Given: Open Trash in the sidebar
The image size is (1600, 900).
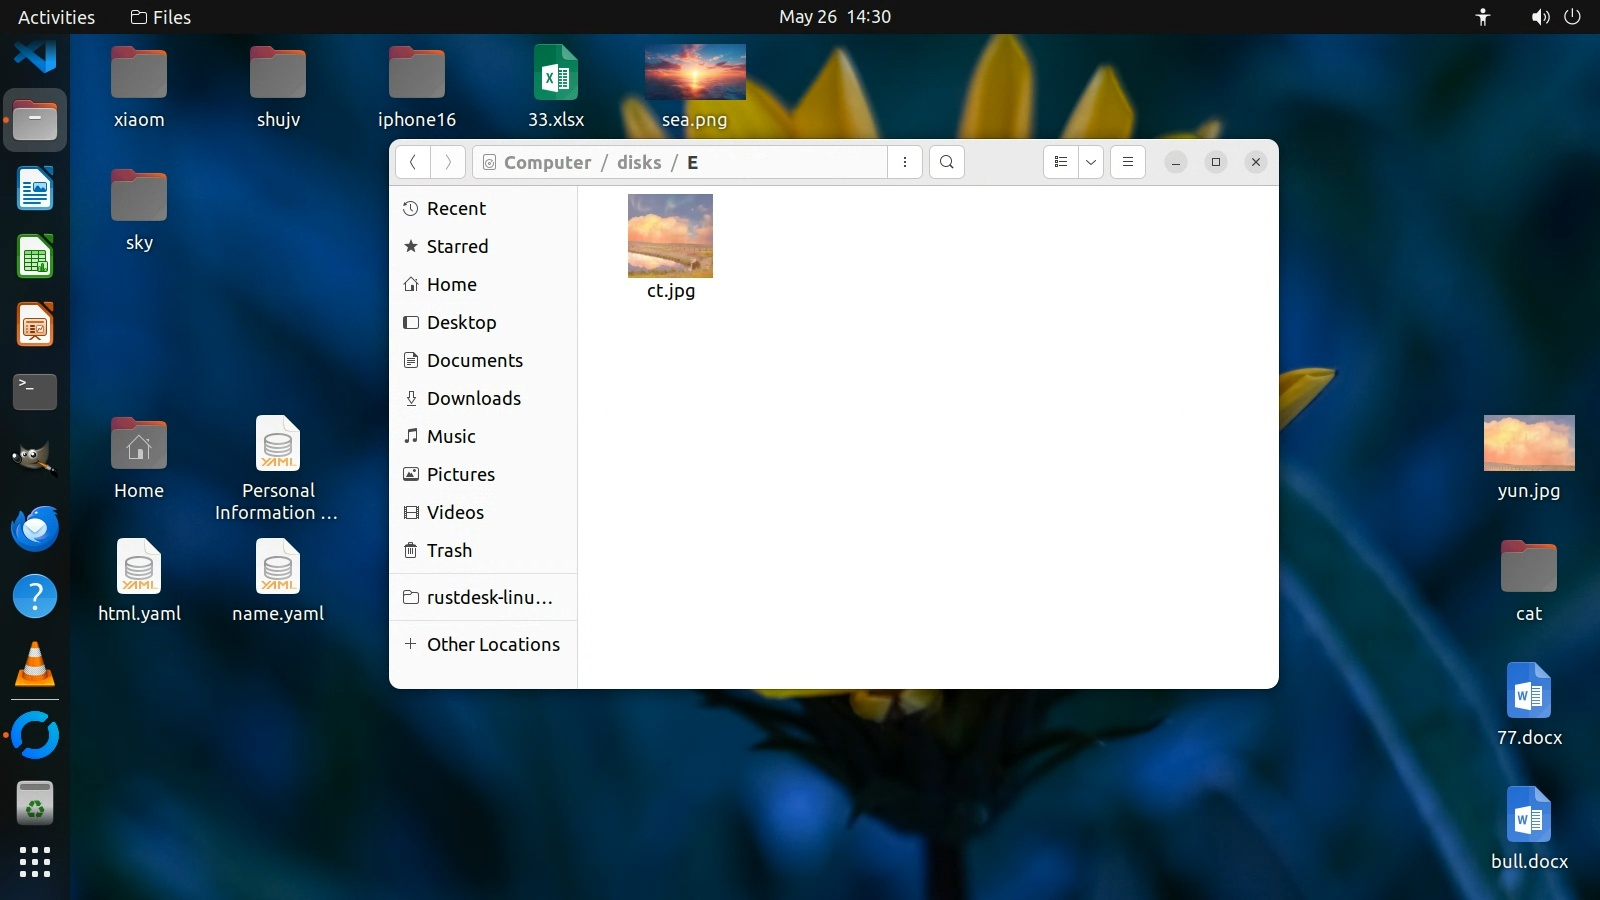Looking at the screenshot, I should pos(449,551).
